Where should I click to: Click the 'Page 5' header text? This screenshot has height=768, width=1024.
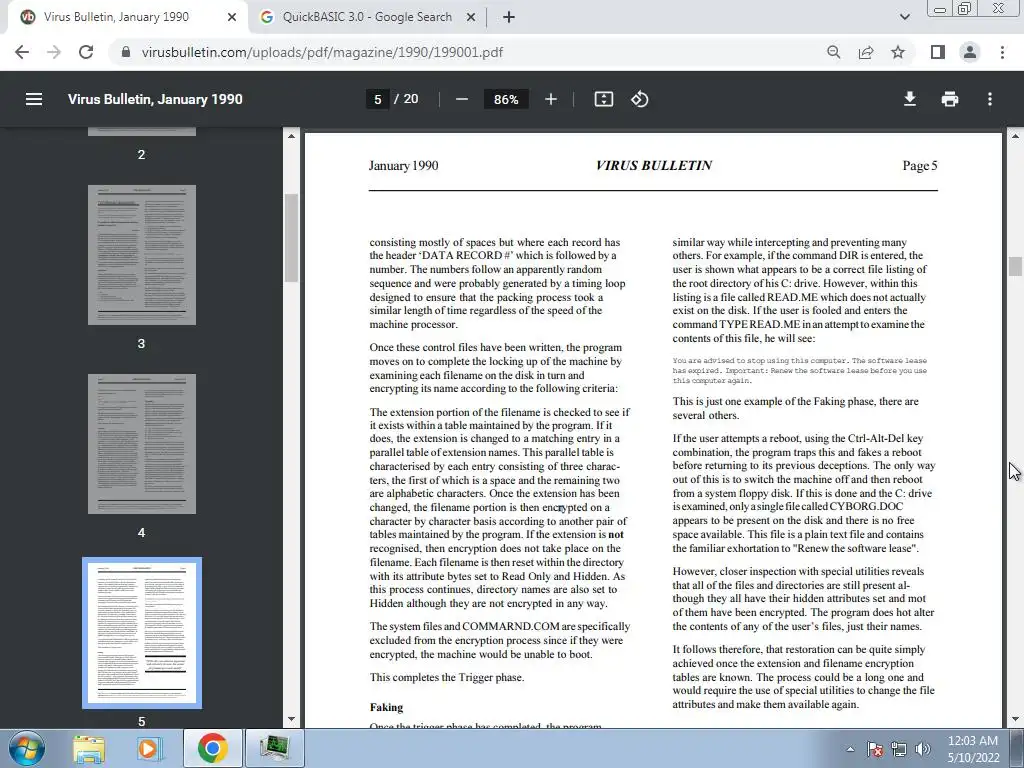pos(920,166)
